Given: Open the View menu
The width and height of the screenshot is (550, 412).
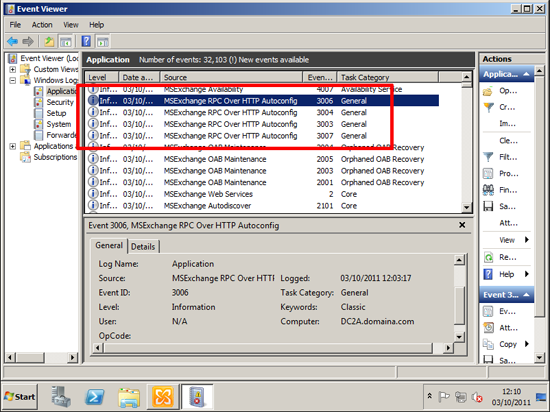Looking at the screenshot, I should pyautogui.click(x=71, y=25).
